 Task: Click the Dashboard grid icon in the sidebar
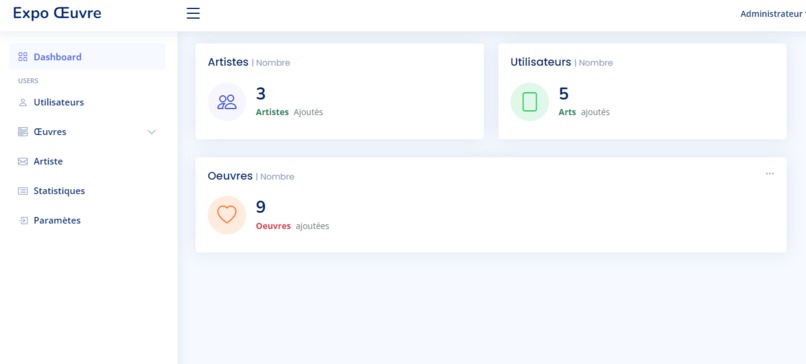[x=23, y=57]
